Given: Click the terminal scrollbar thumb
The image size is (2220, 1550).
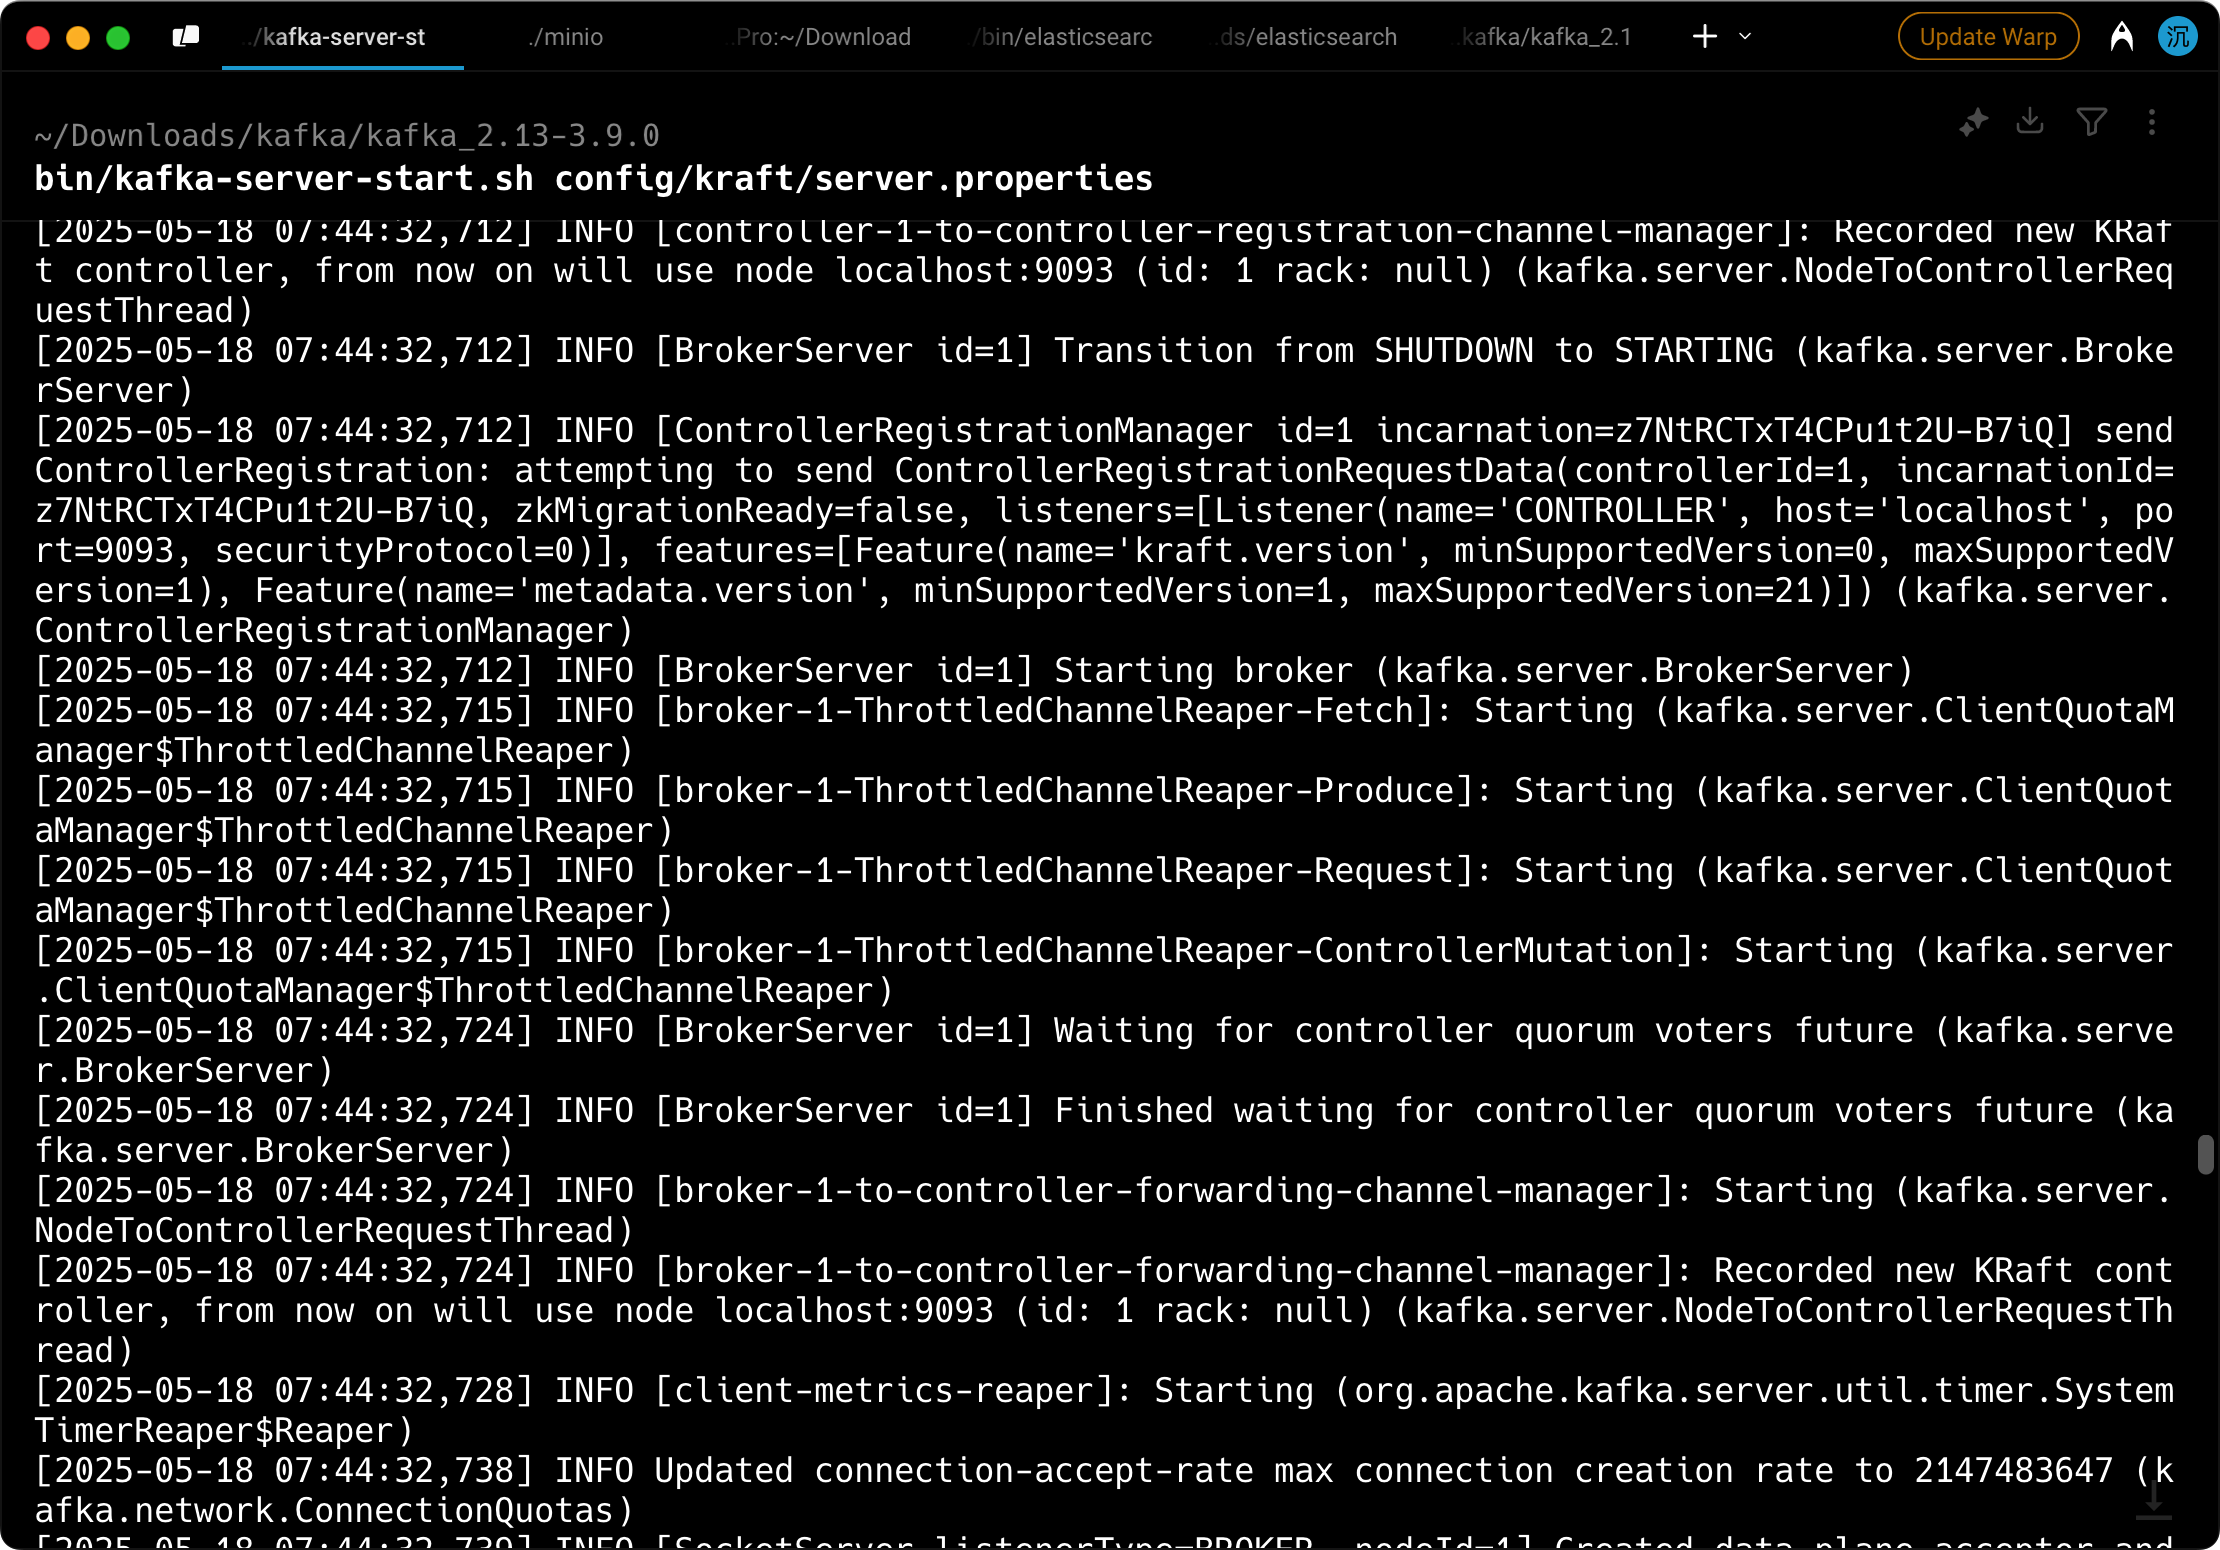Looking at the screenshot, I should pos(2205,1154).
